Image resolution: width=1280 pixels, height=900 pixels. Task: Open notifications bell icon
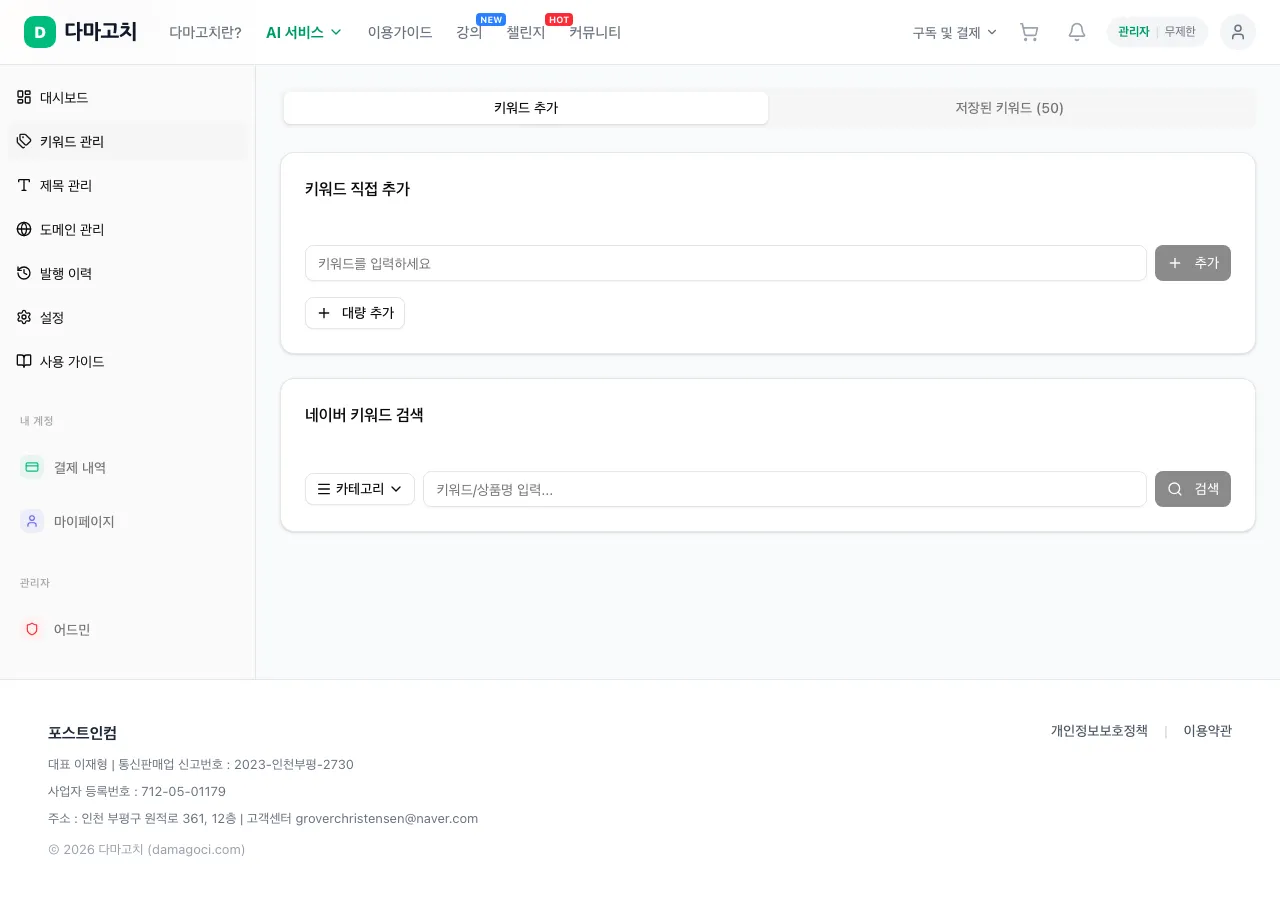(1077, 32)
